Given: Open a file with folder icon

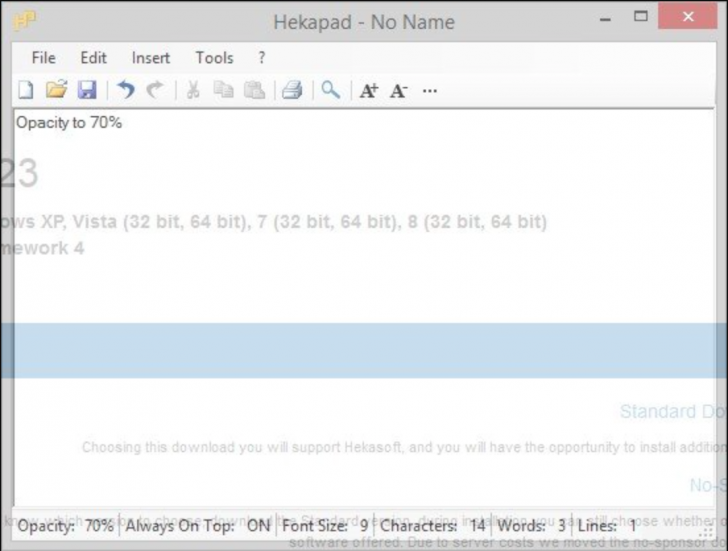Looking at the screenshot, I should 57,90.
